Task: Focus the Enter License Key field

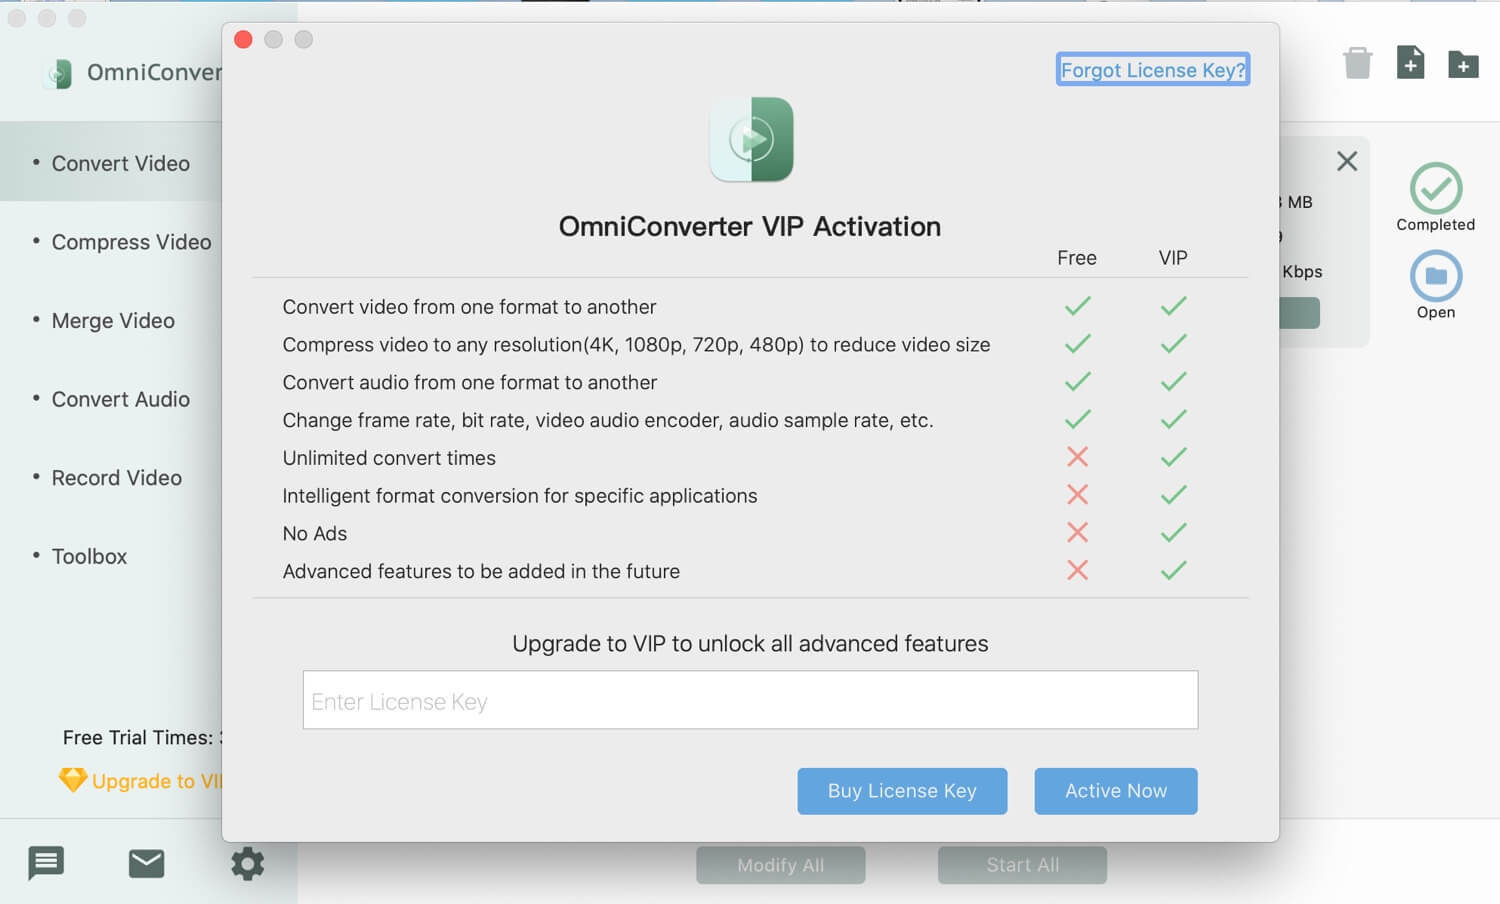Action: pos(750,700)
